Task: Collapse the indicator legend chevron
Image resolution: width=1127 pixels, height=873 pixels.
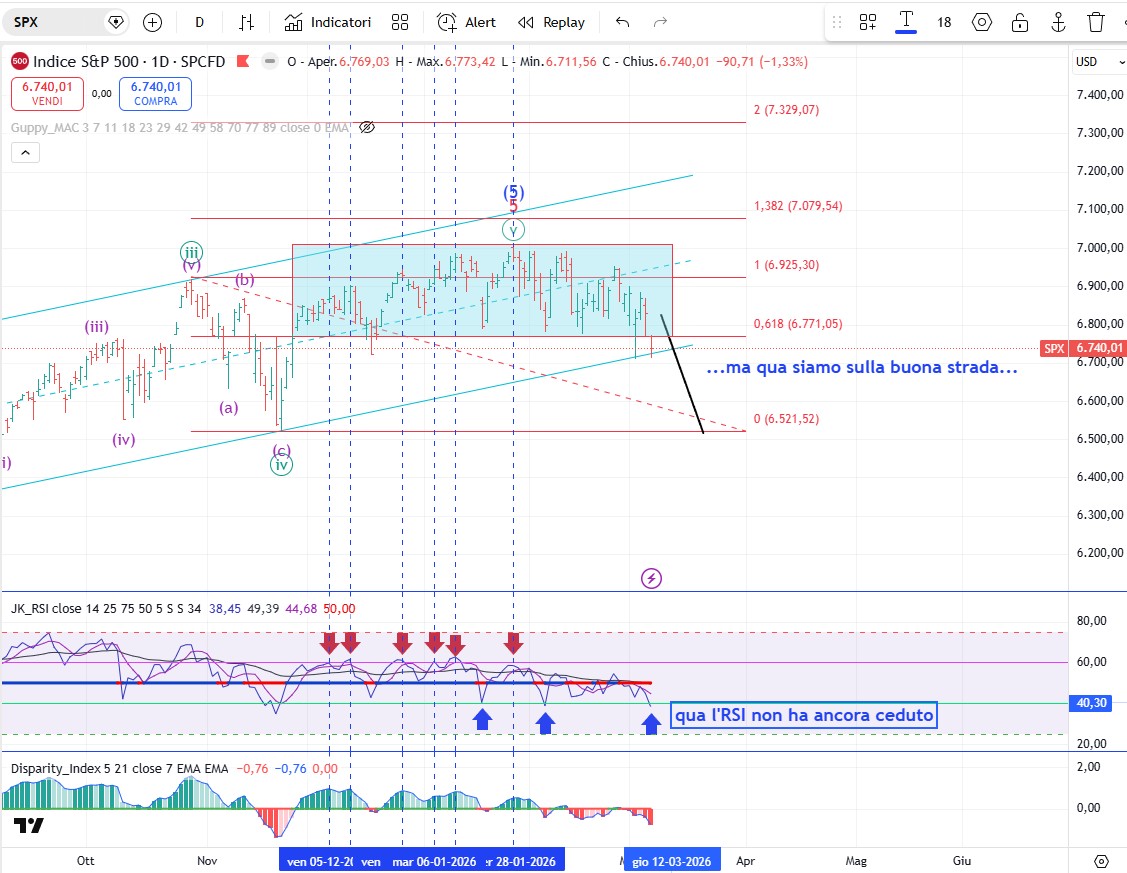Action: [x=25, y=152]
